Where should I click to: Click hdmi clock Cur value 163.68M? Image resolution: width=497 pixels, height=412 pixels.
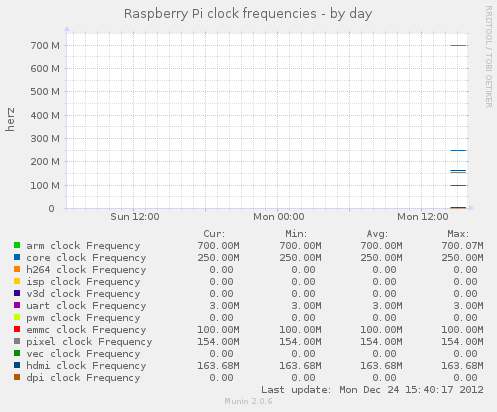pyautogui.click(x=218, y=366)
